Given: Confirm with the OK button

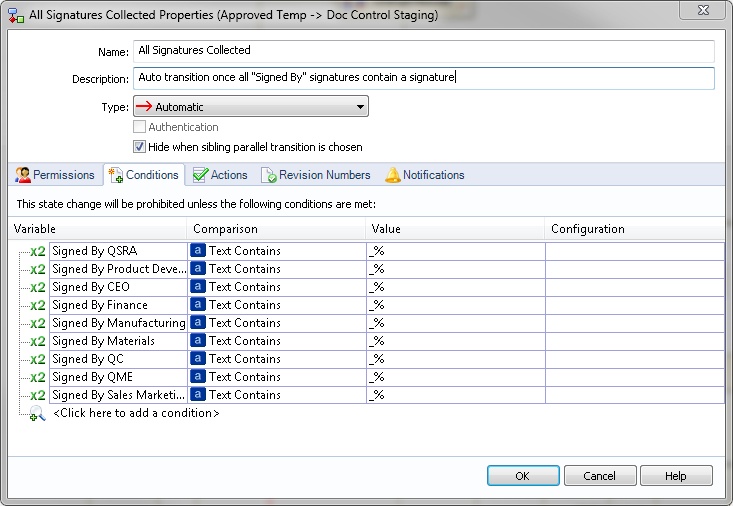Looking at the screenshot, I should click(523, 476).
